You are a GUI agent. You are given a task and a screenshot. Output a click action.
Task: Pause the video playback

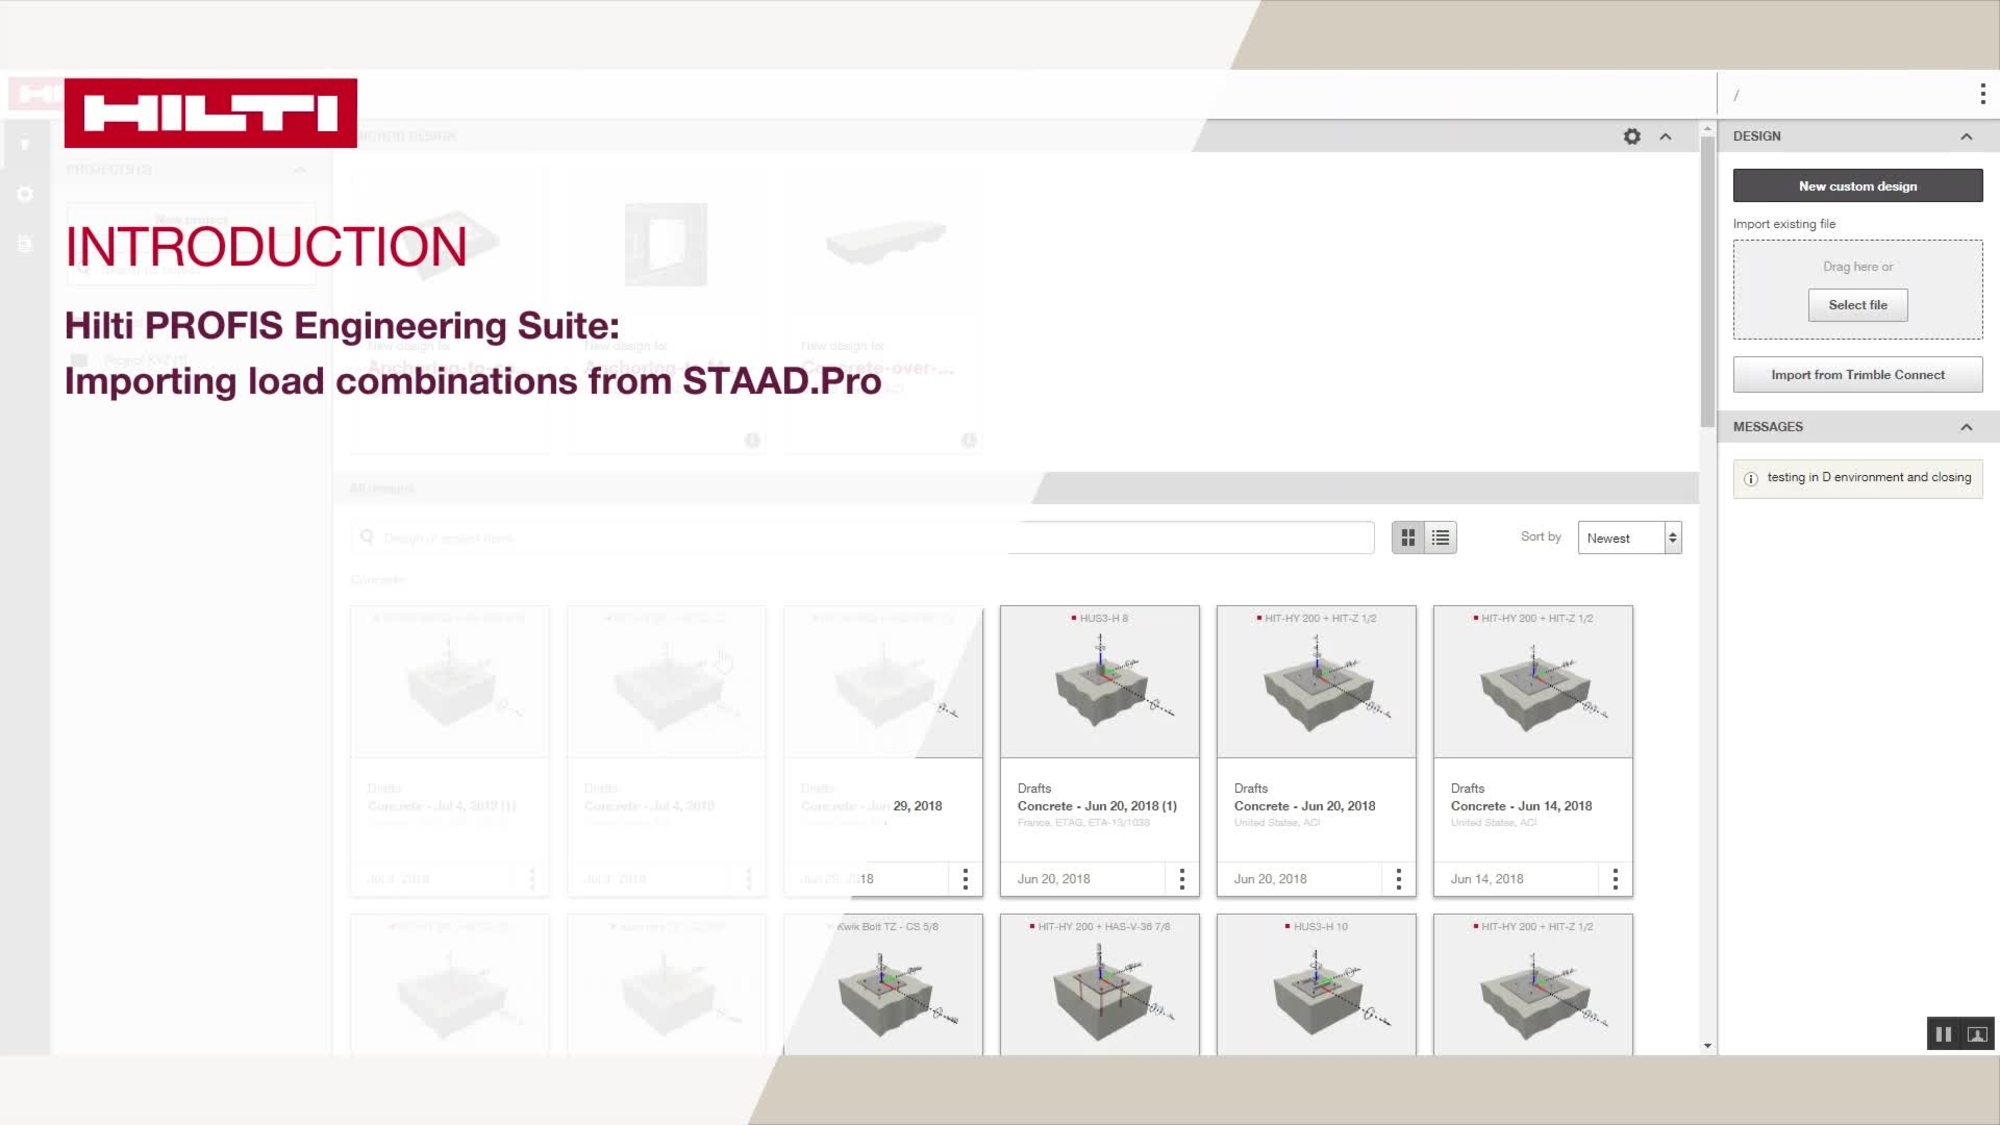(1944, 1034)
